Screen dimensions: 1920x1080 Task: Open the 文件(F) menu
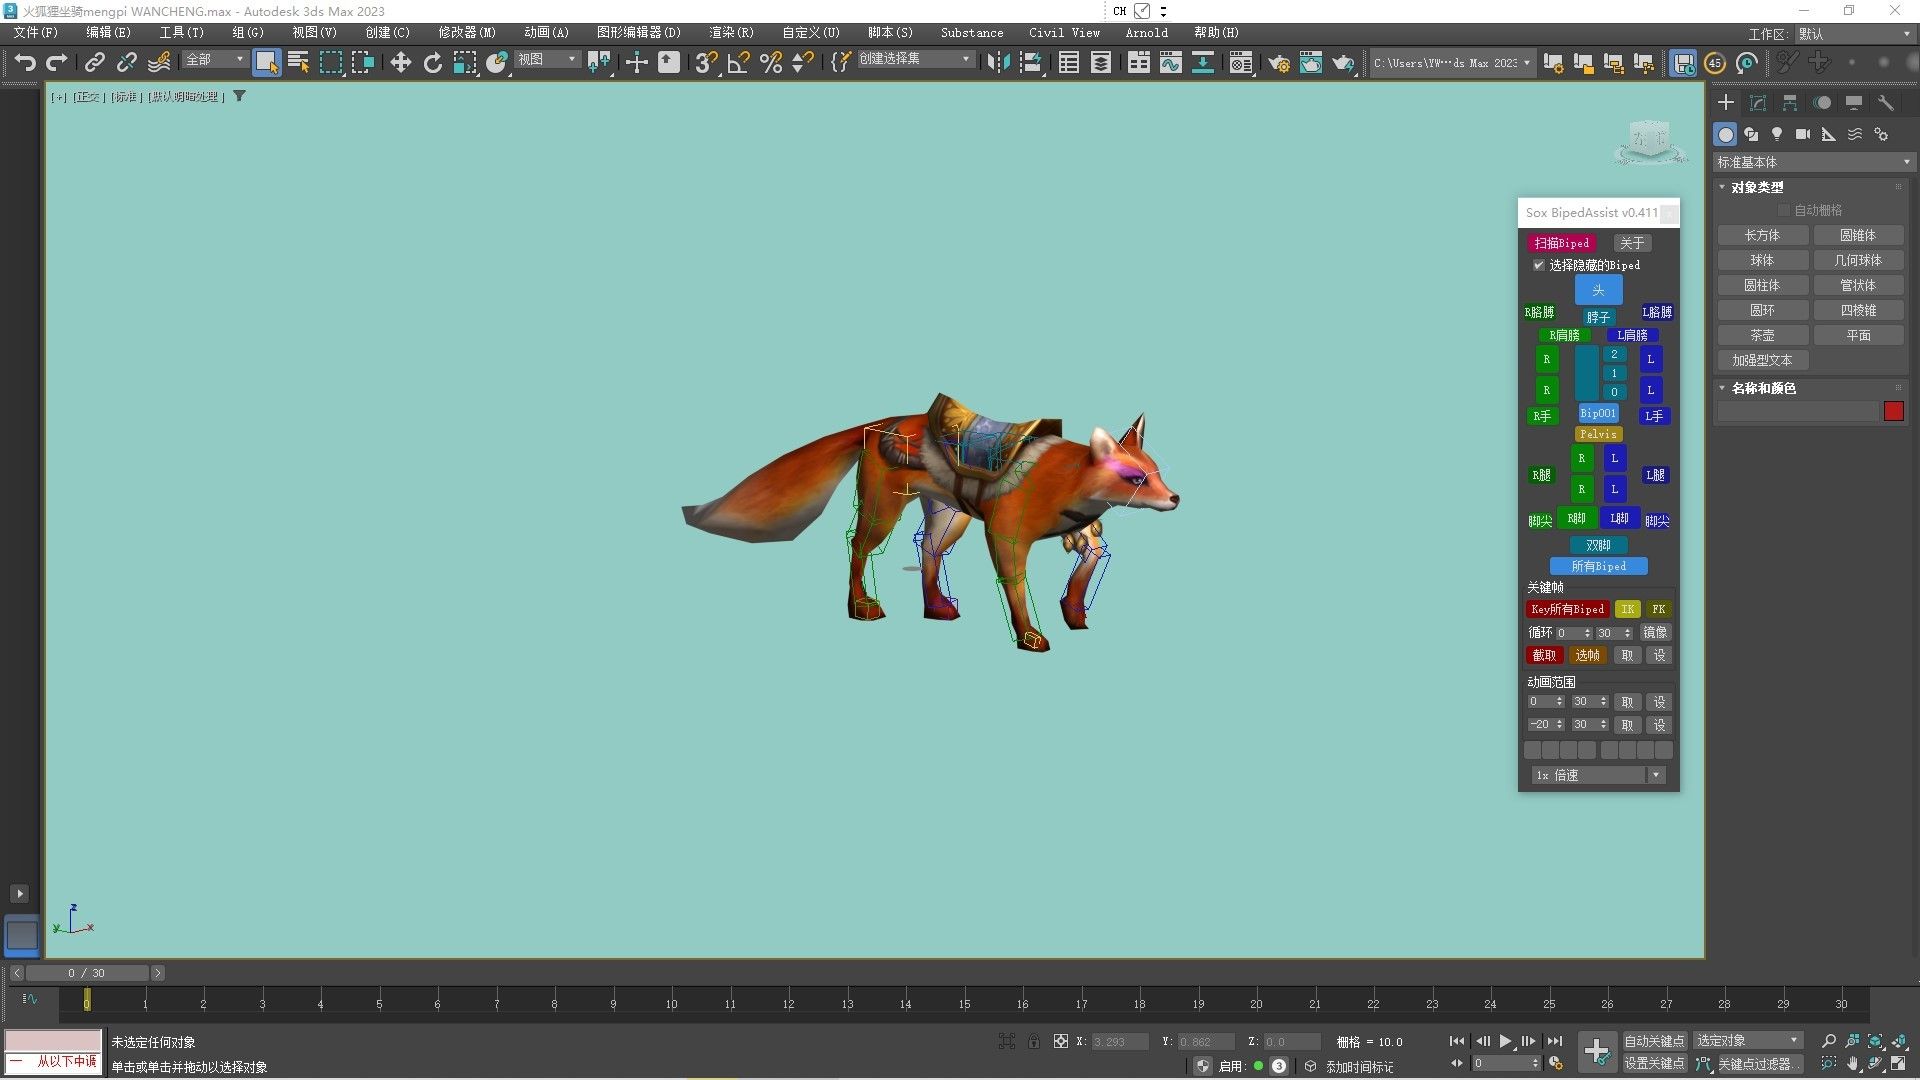[x=36, y=33]
